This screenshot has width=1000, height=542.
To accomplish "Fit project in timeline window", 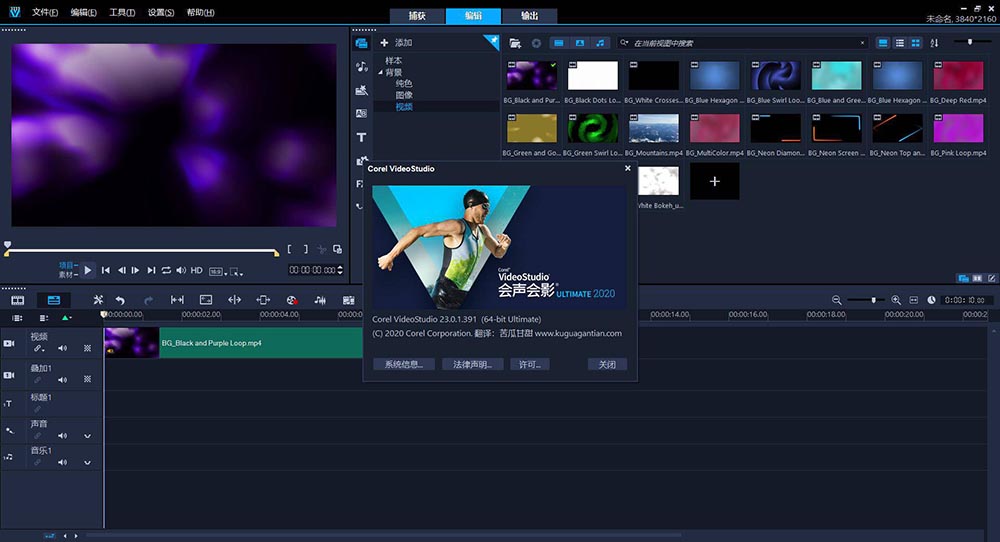I will click(x=913, y=300).
